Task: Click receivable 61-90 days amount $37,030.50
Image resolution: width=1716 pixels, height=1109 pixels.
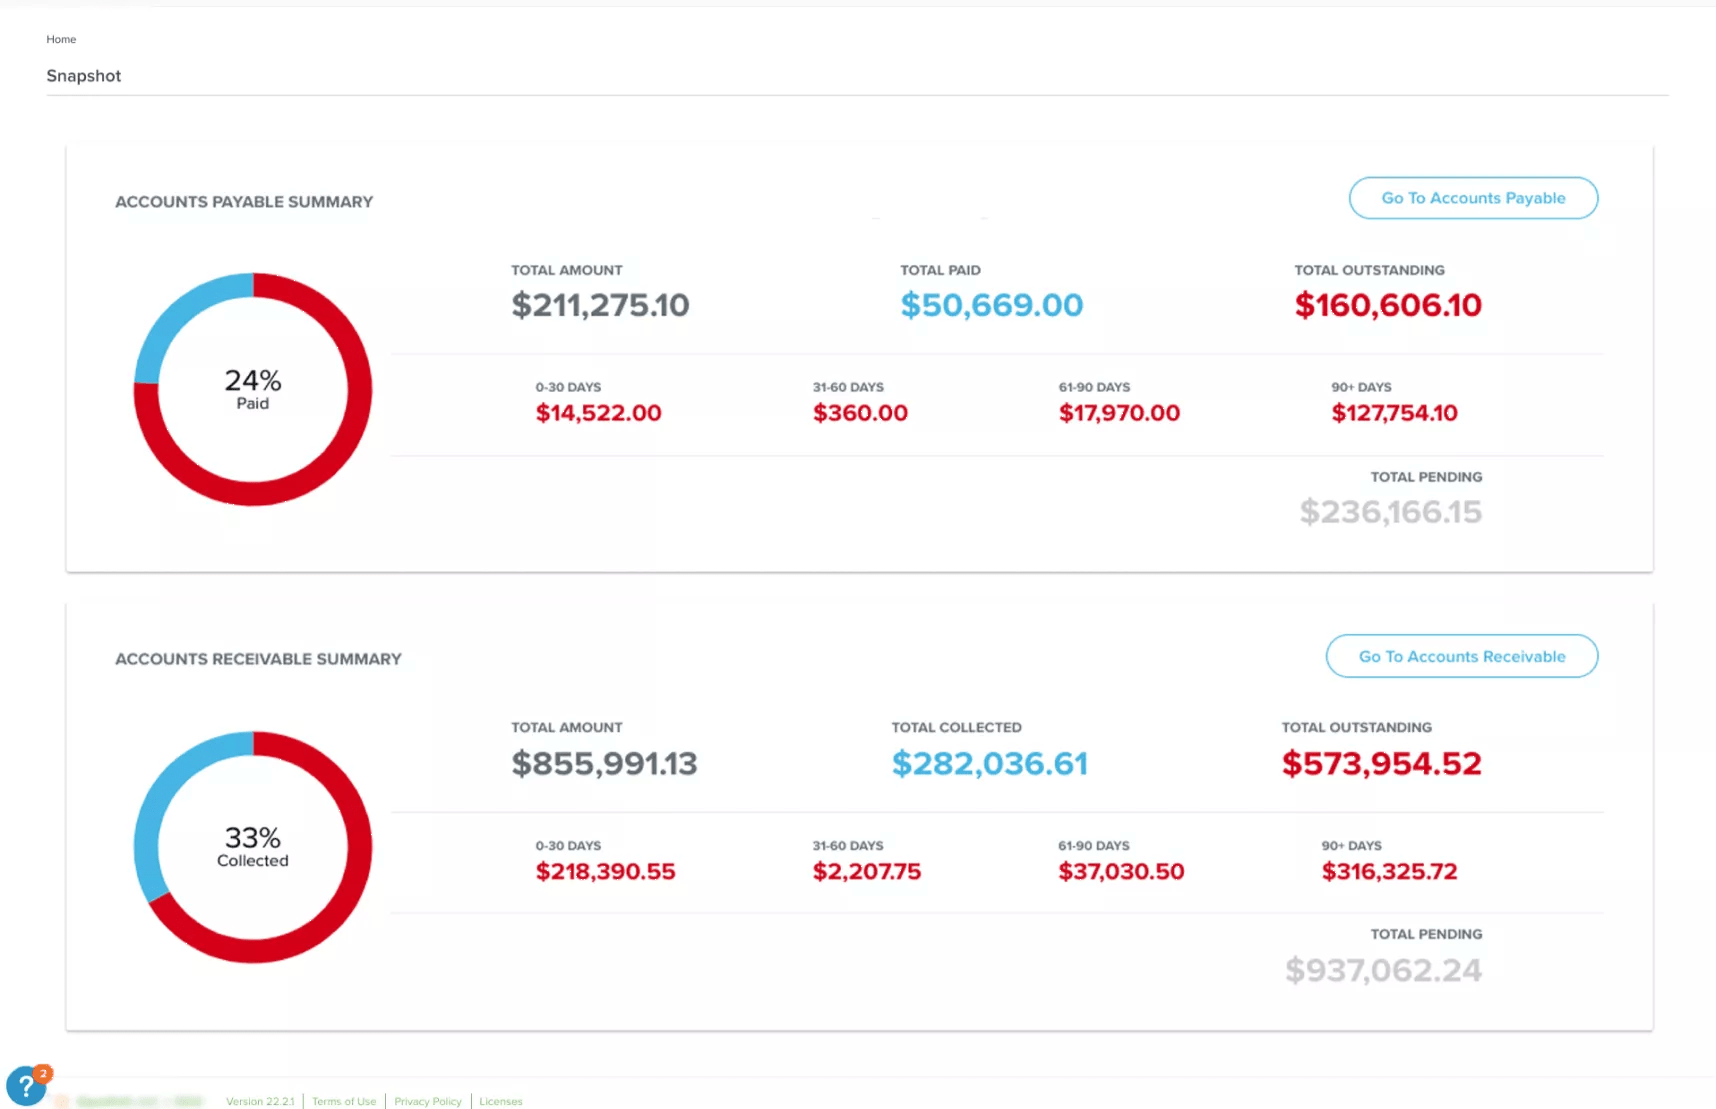Action: 1121,872
